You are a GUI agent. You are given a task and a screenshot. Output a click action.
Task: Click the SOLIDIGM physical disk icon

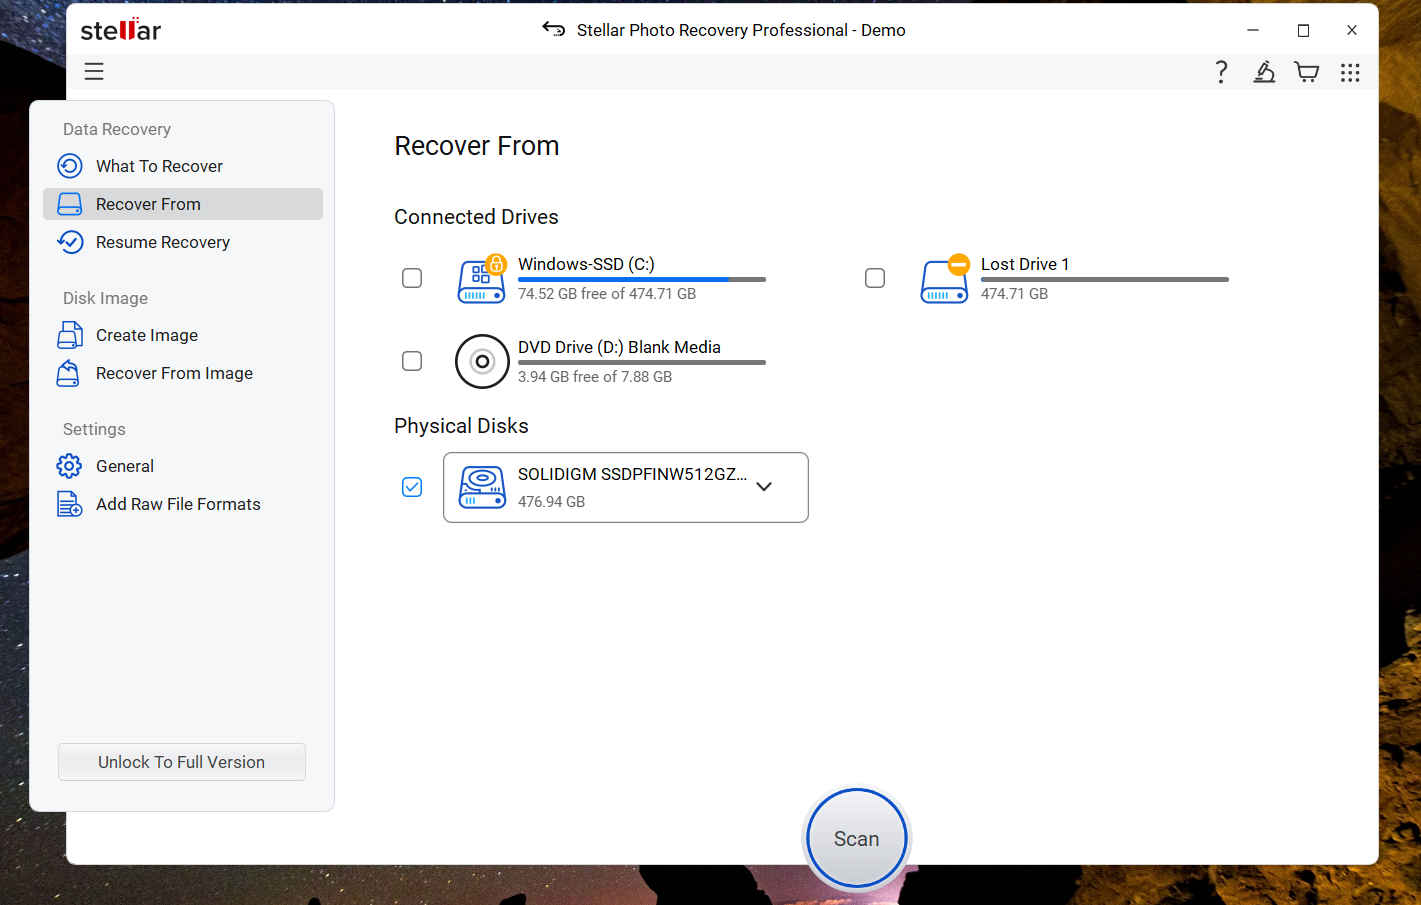pyautogui.click(x=483, y=487)
